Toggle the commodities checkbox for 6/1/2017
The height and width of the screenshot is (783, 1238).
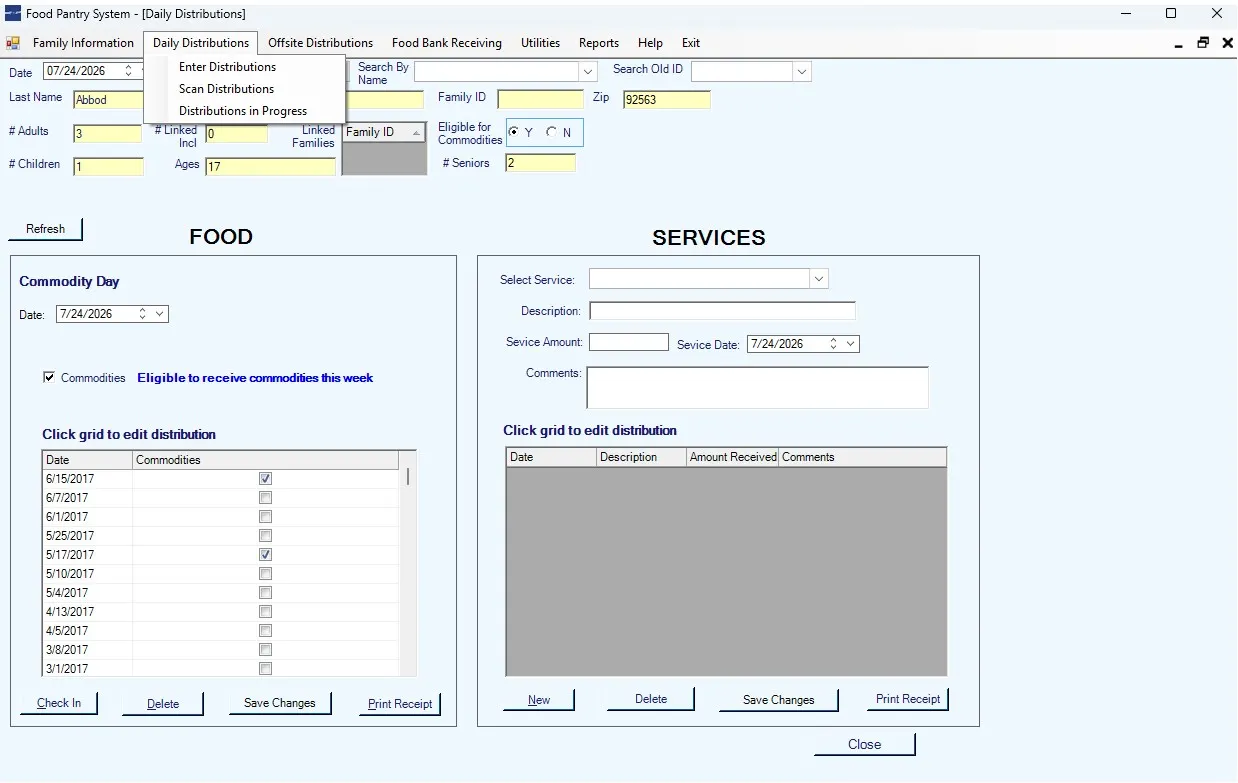point(265,517)
